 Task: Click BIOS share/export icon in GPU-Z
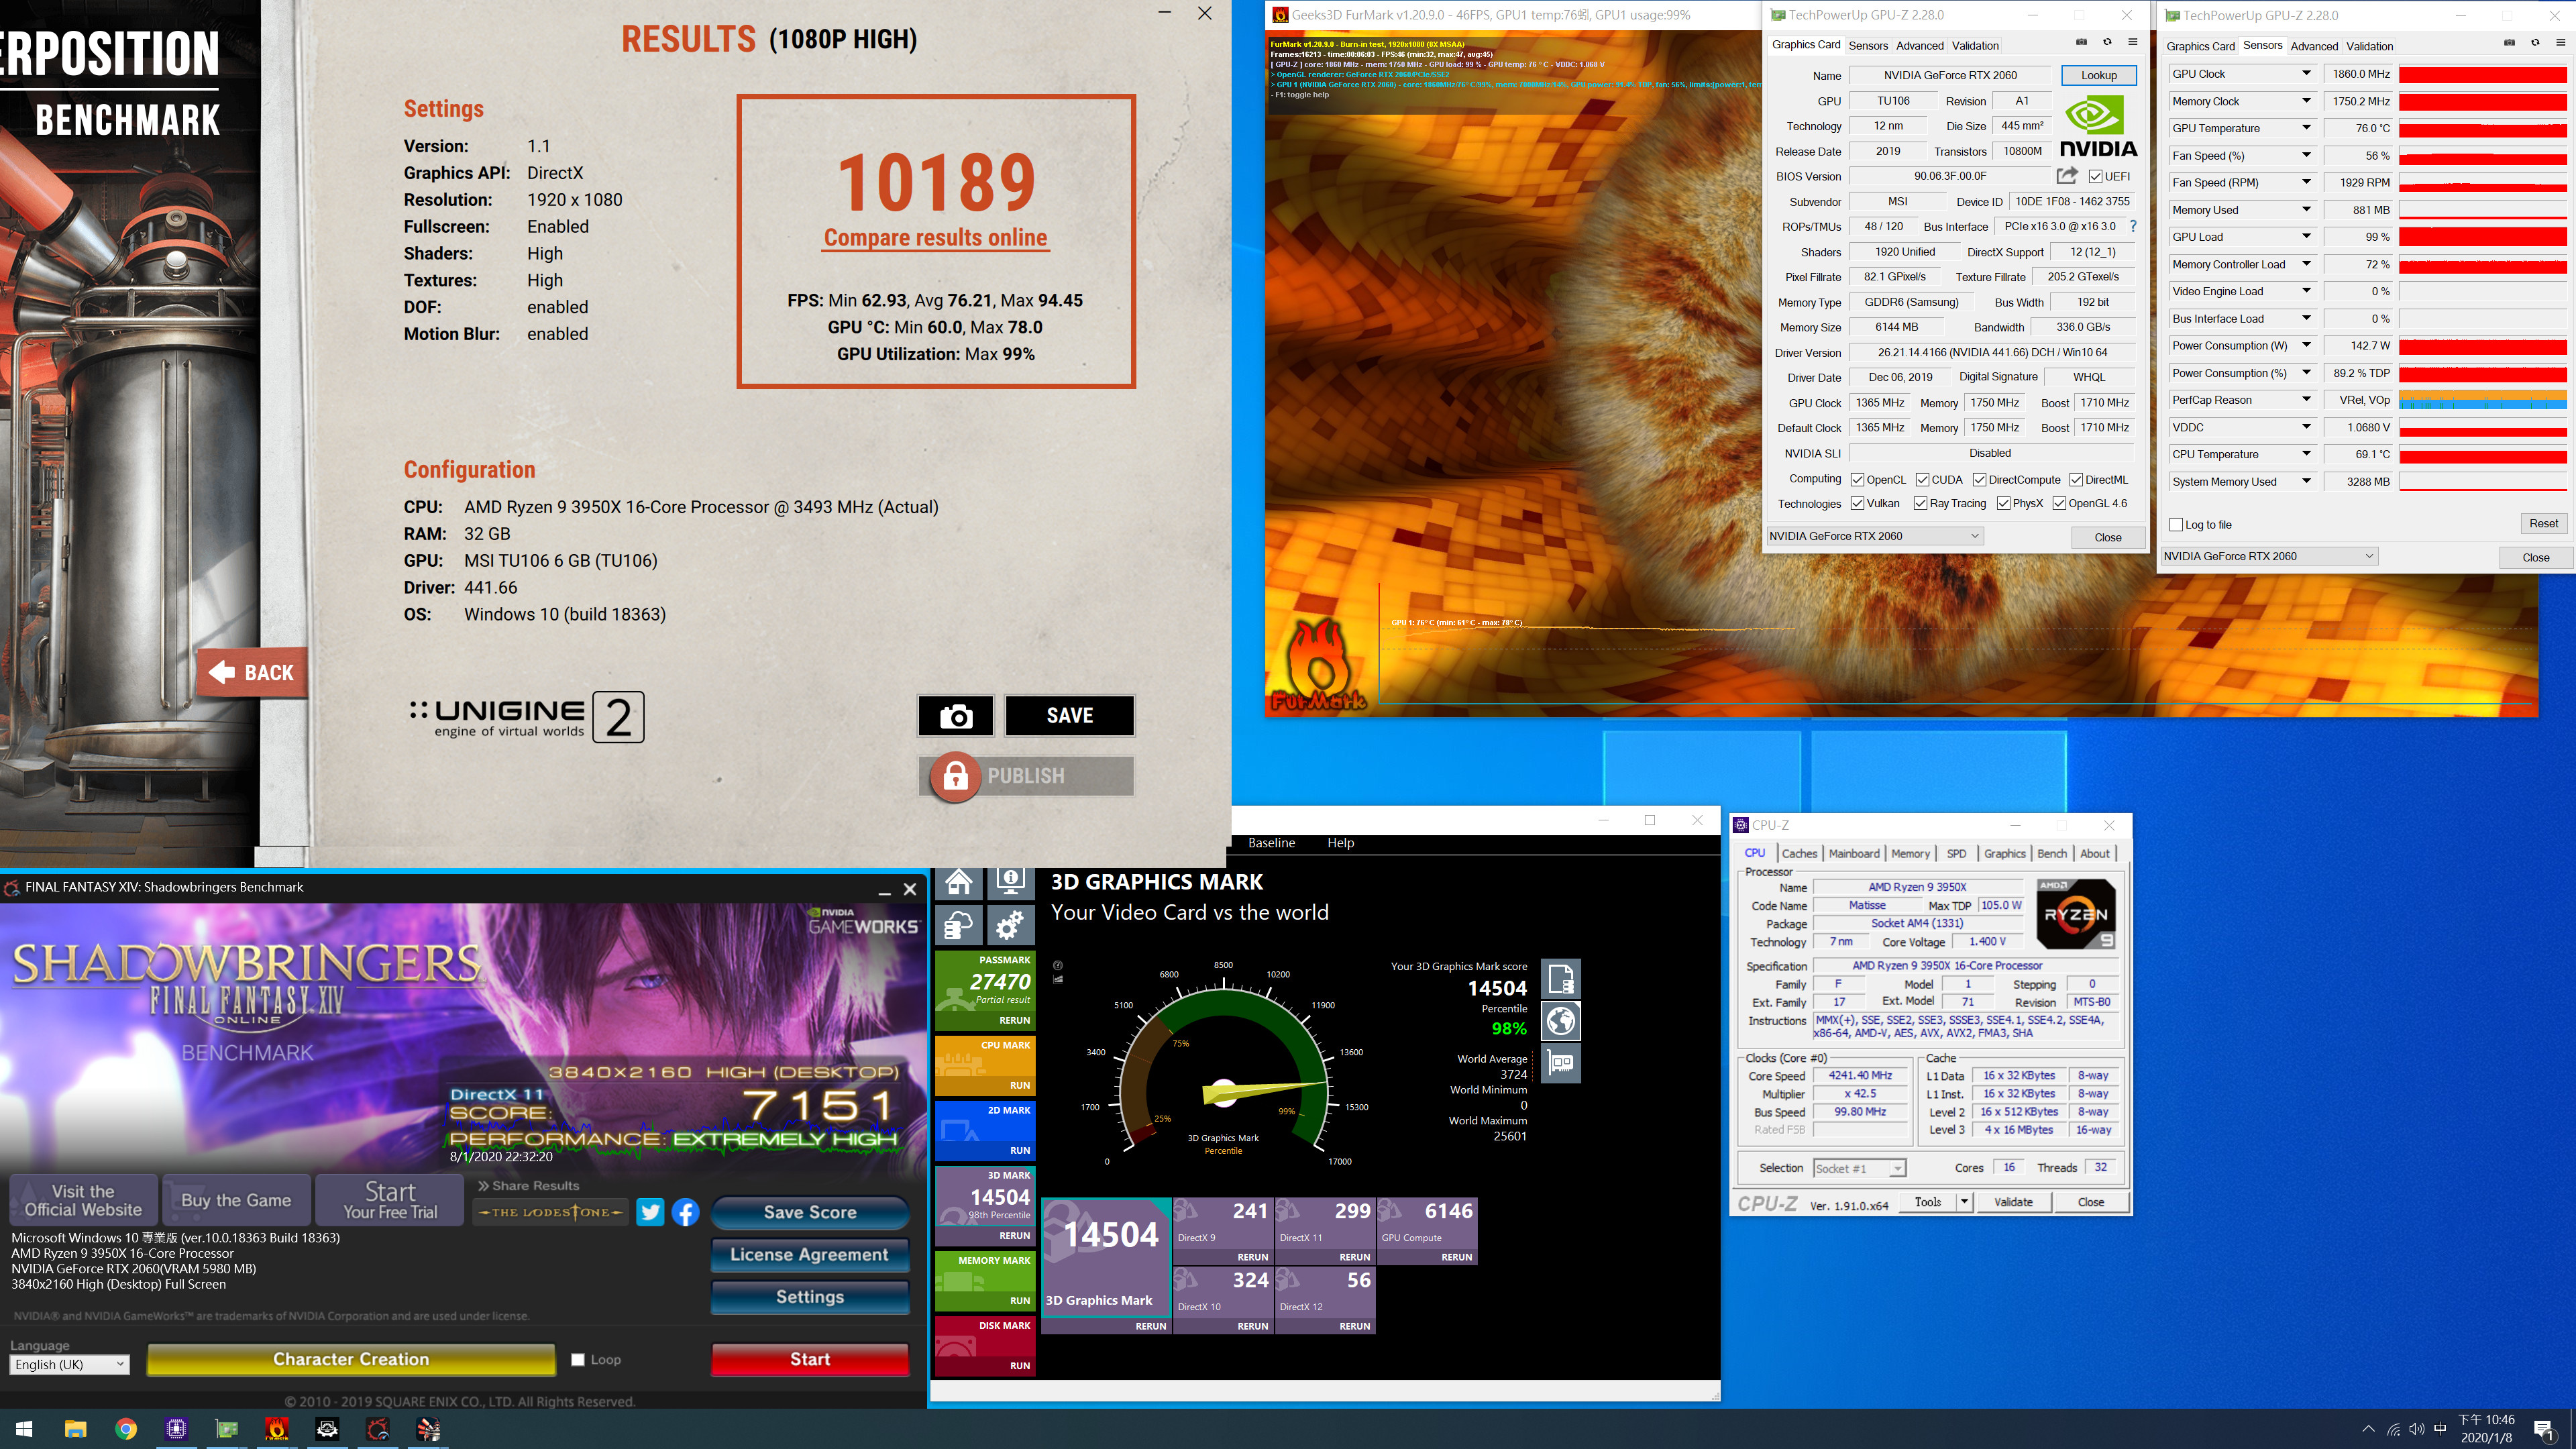2066,176
